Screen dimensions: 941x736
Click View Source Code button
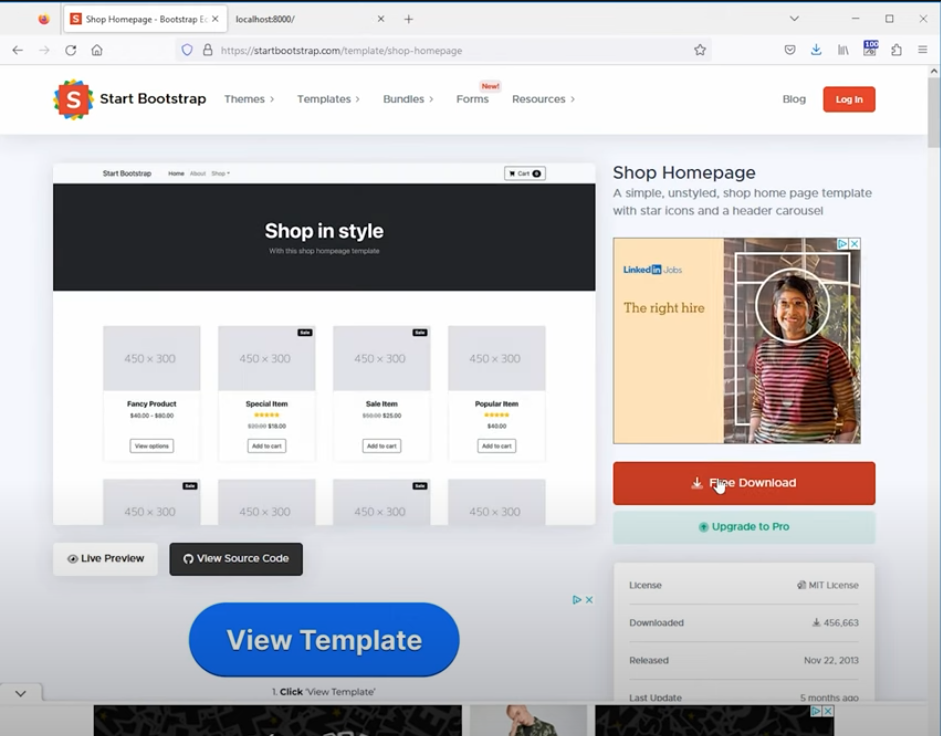(236, 559)
